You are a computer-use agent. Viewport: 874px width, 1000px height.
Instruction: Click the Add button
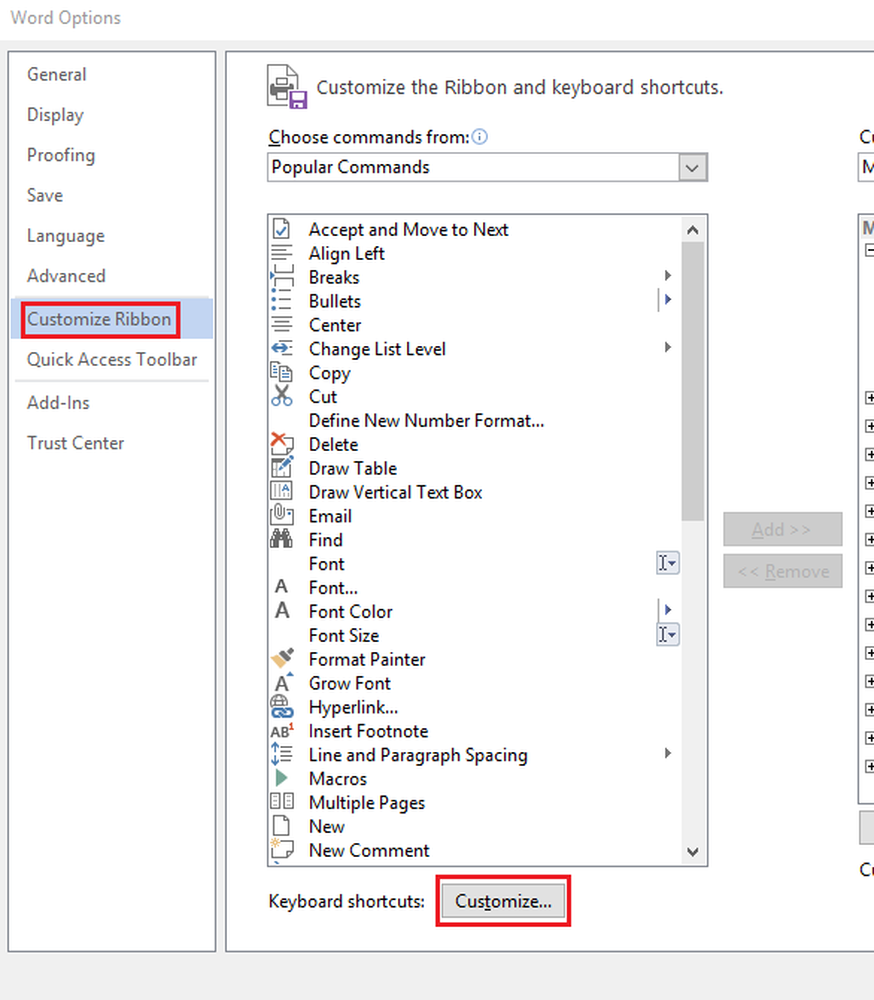(x=782, y=529)
